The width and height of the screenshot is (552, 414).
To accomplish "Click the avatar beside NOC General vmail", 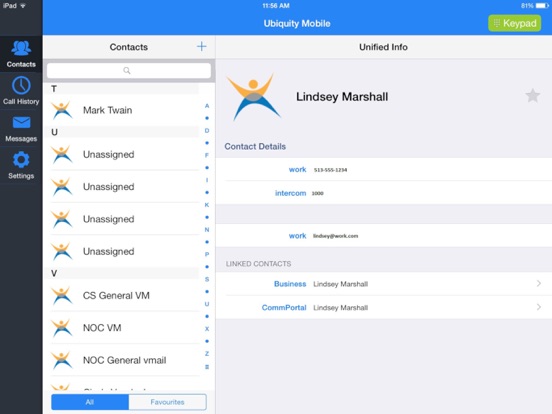I will point(62,360).
